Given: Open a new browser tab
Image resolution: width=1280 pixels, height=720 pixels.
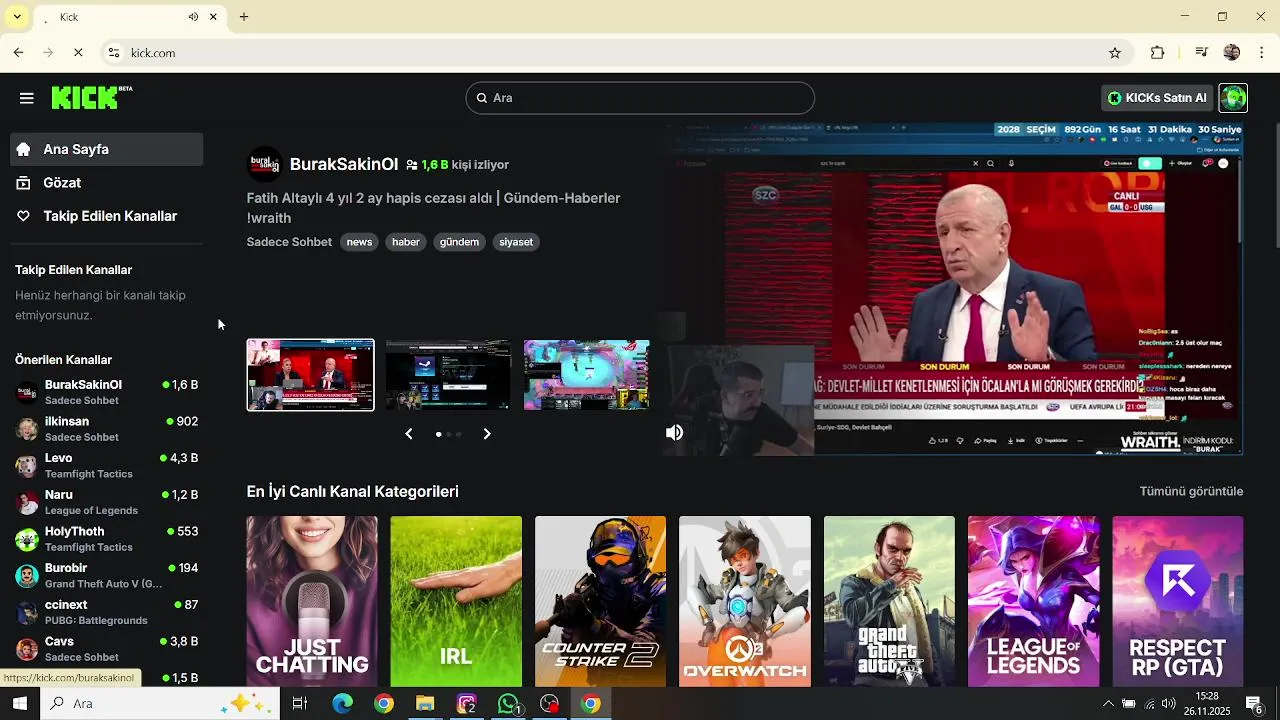Looking at the screenshot, I should (244, 17).
